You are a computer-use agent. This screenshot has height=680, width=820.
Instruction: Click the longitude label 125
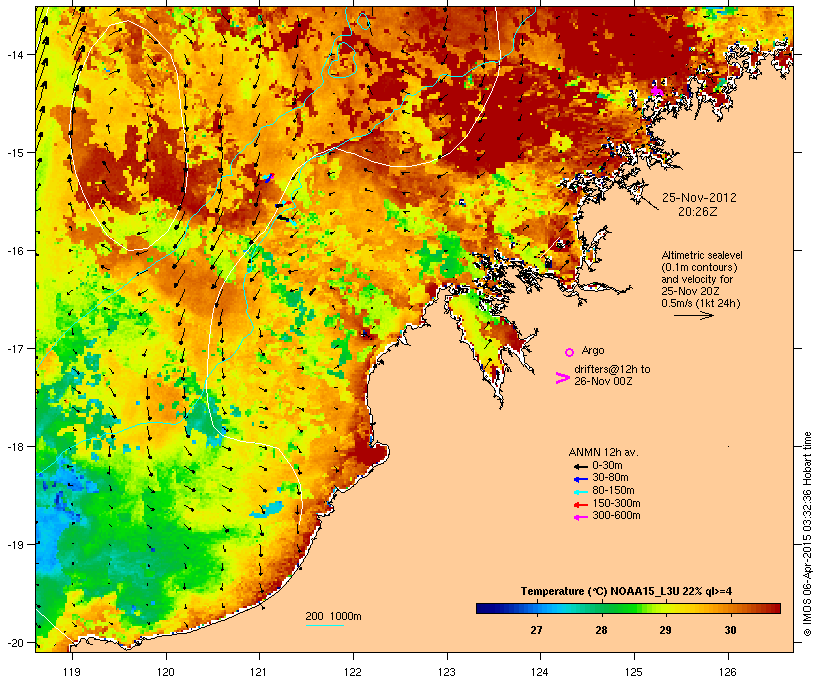(634, 672)
